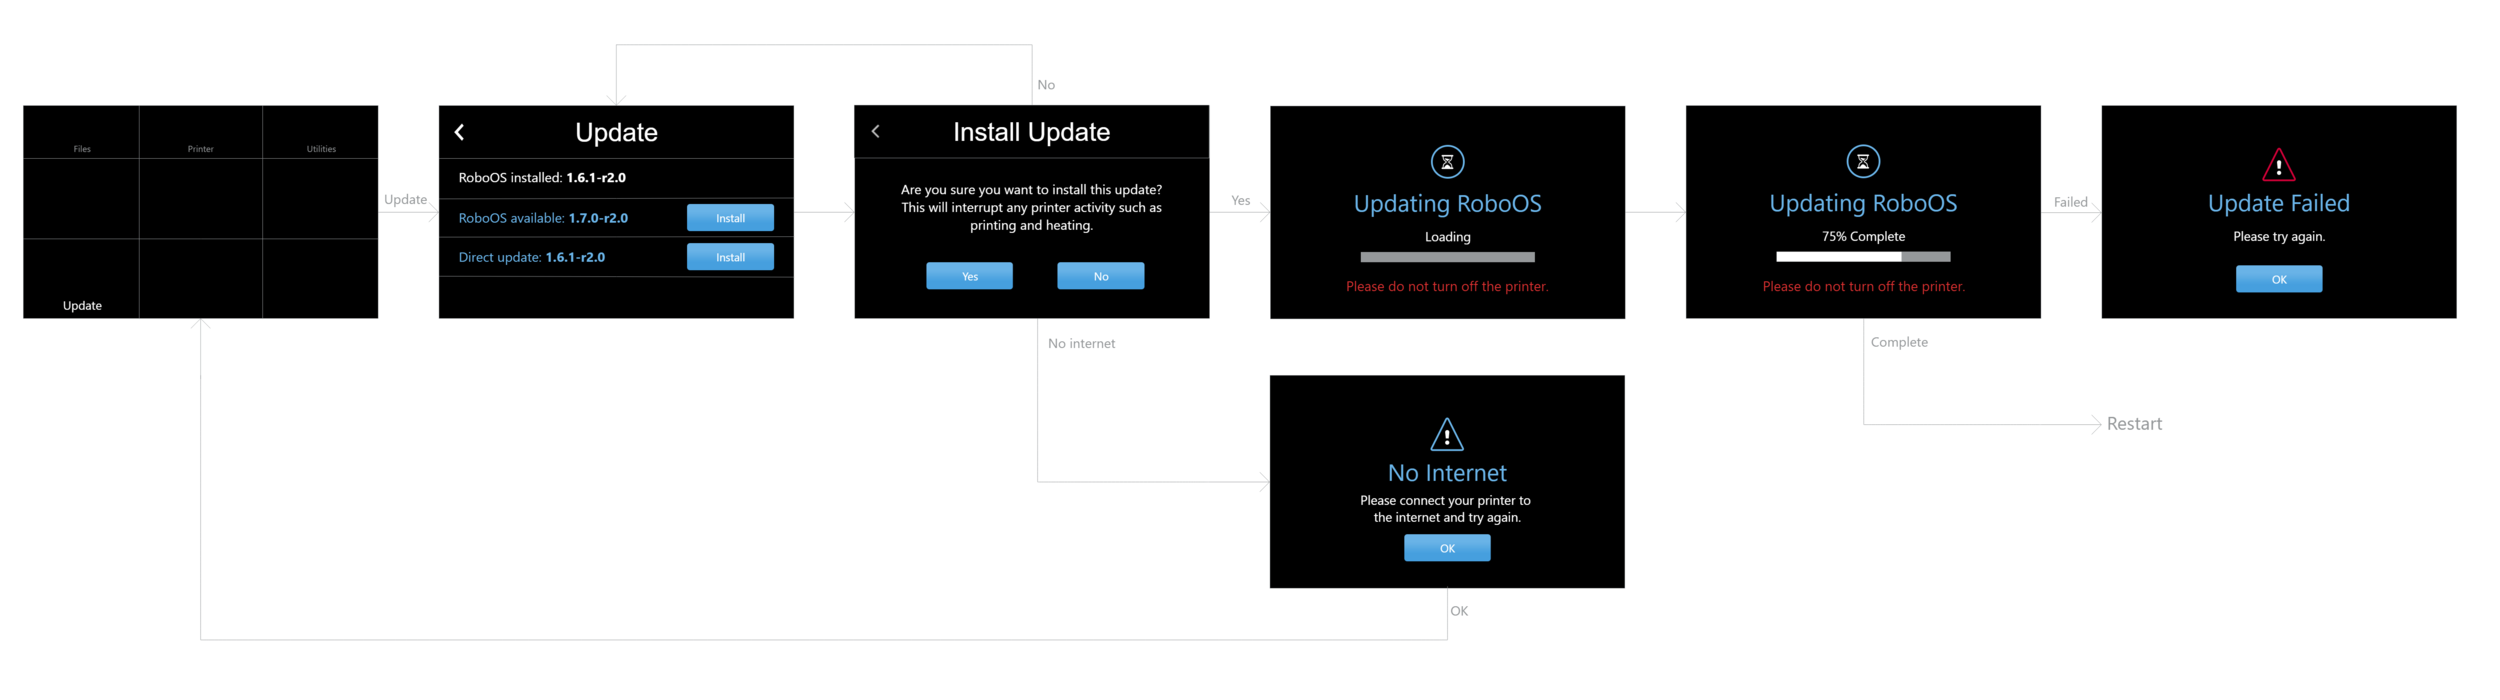2500x700 pixels.
Task: Go back using the Update screen chevron
Action: pyautogui.click(x=459, y=132)
